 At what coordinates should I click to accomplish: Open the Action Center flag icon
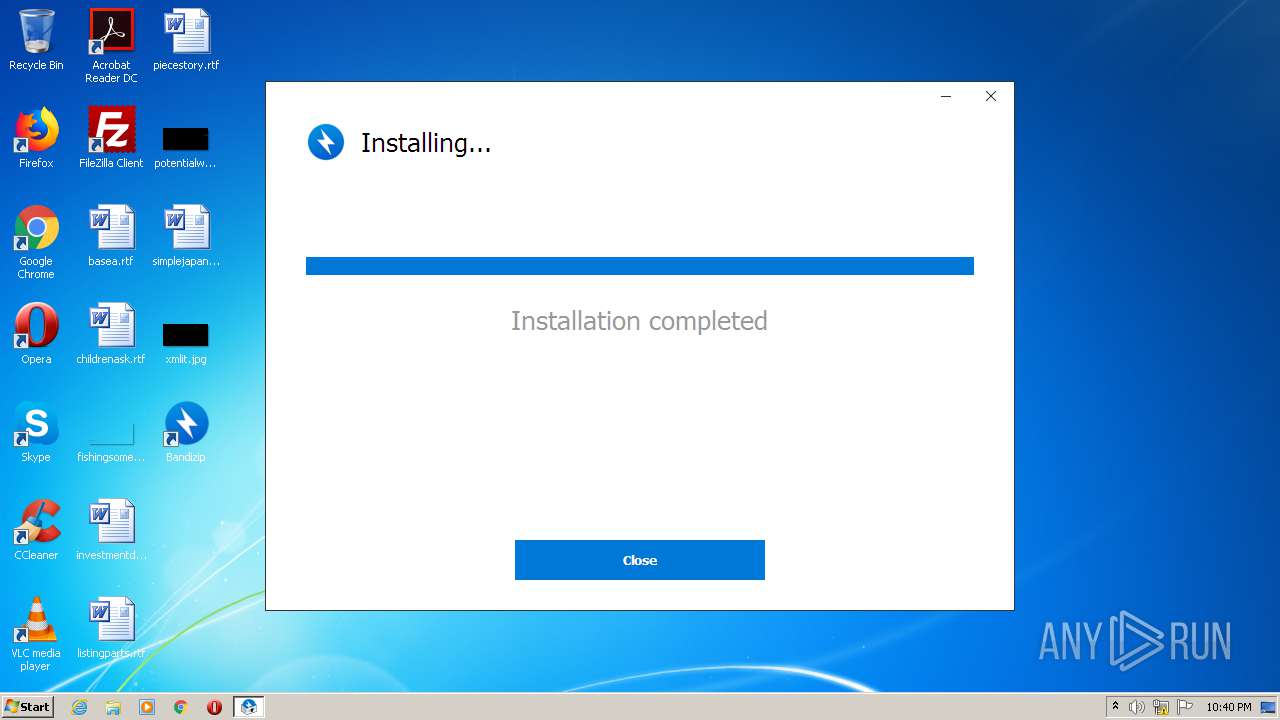click(1185, 707)
